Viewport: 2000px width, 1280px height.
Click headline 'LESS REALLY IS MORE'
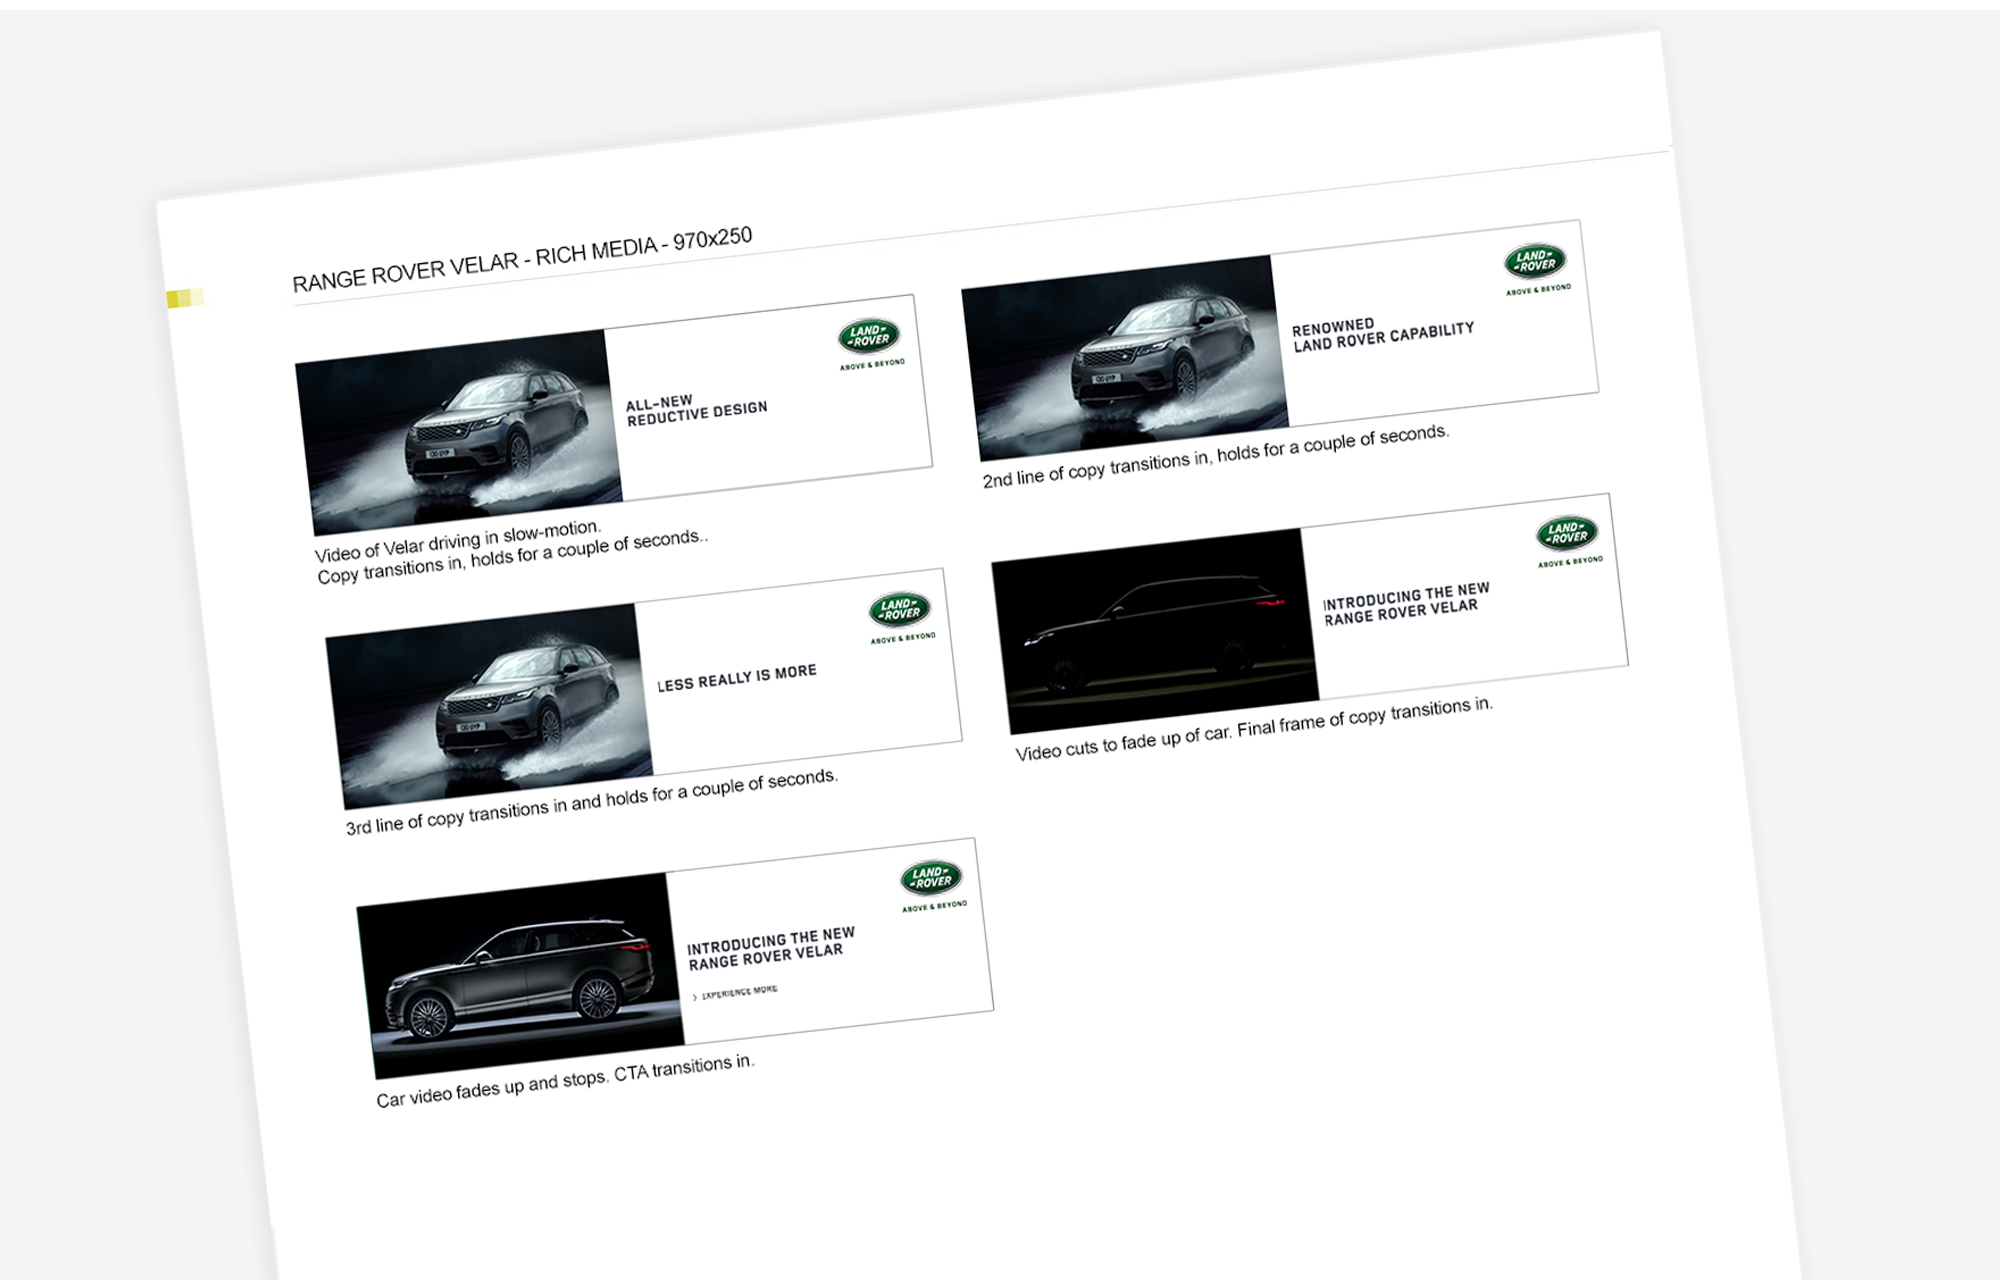737,678
